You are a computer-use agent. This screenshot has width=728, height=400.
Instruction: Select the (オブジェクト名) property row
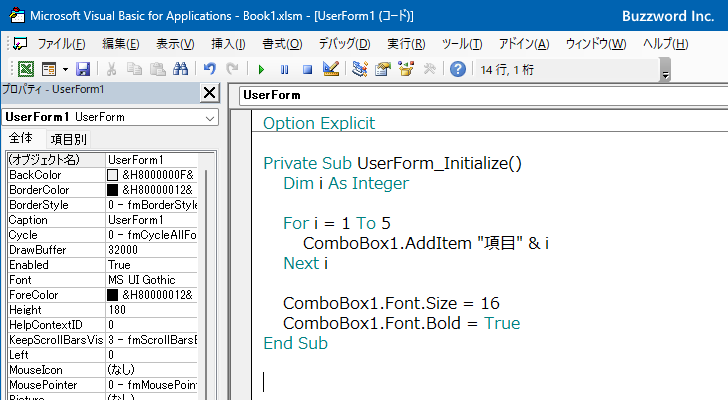coord(103,160)
